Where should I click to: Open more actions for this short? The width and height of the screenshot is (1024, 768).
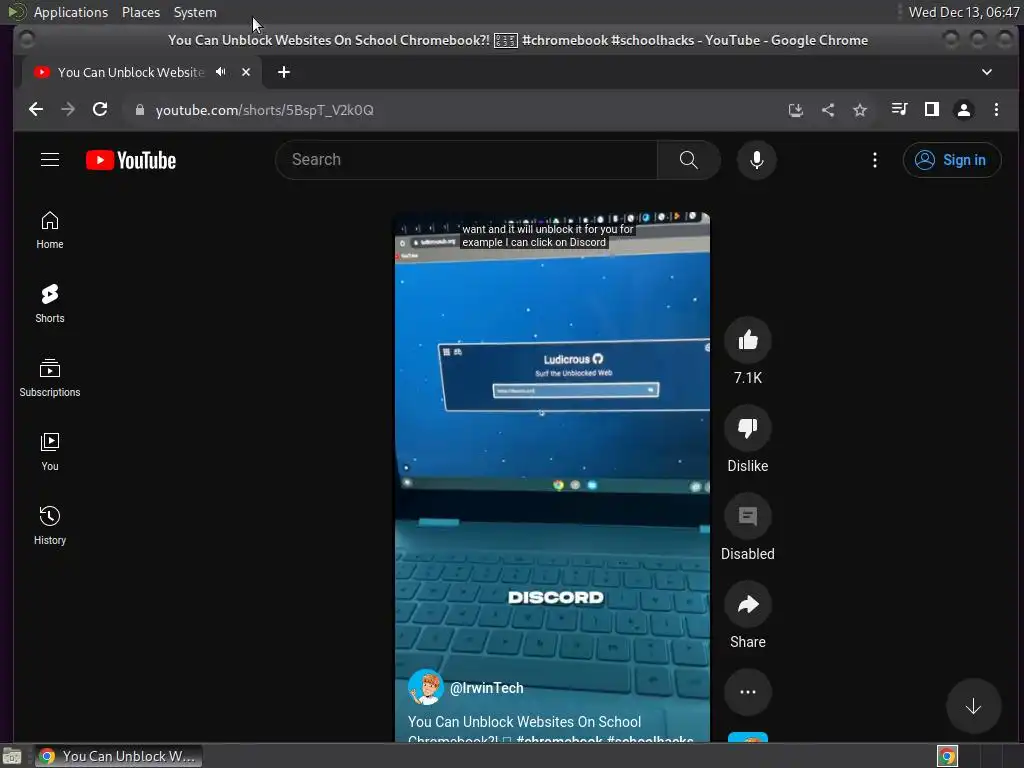pyautogui.click(x=748, y=692)
